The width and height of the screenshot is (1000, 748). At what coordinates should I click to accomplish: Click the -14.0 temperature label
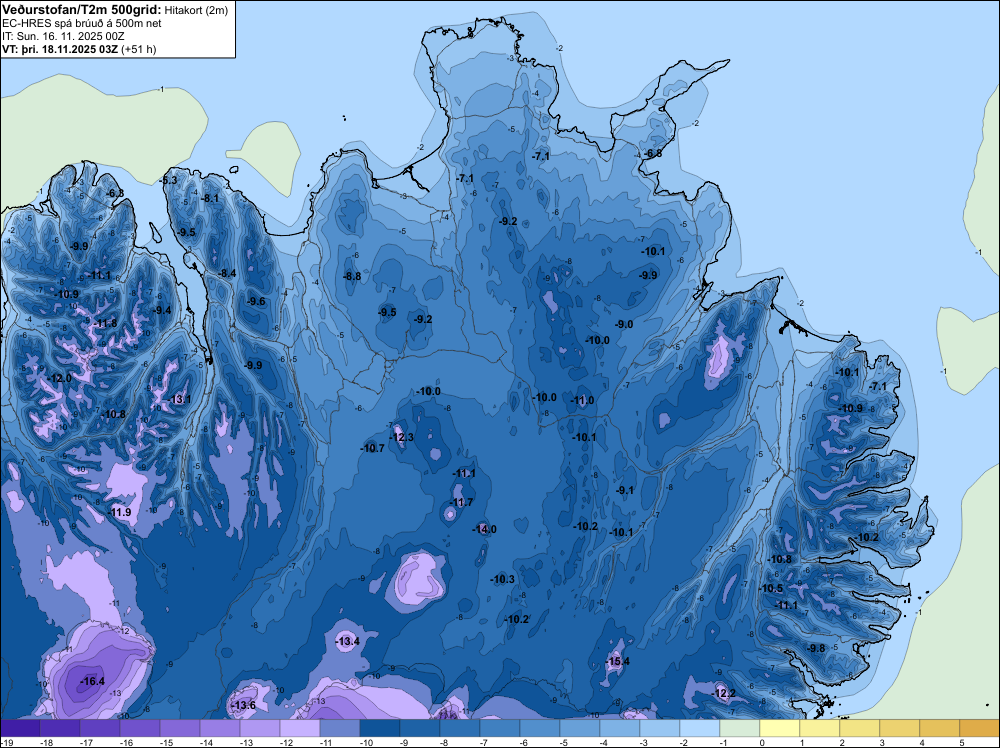(x=484, y=529)
